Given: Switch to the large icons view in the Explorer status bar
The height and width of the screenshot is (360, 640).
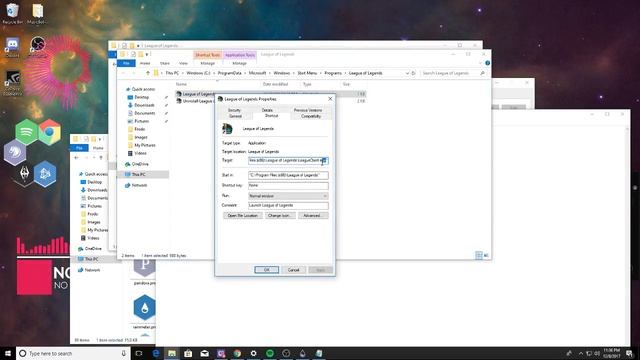Looking at the screenshot, I should tap(486, 256).
